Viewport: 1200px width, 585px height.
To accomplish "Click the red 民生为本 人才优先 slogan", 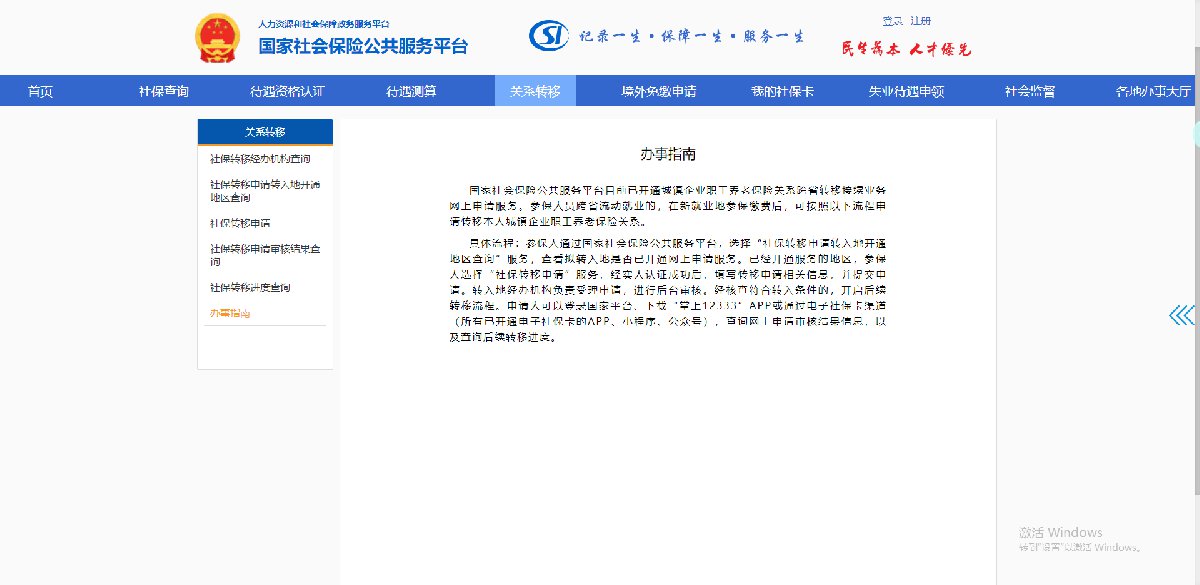I will click(906, 48).
